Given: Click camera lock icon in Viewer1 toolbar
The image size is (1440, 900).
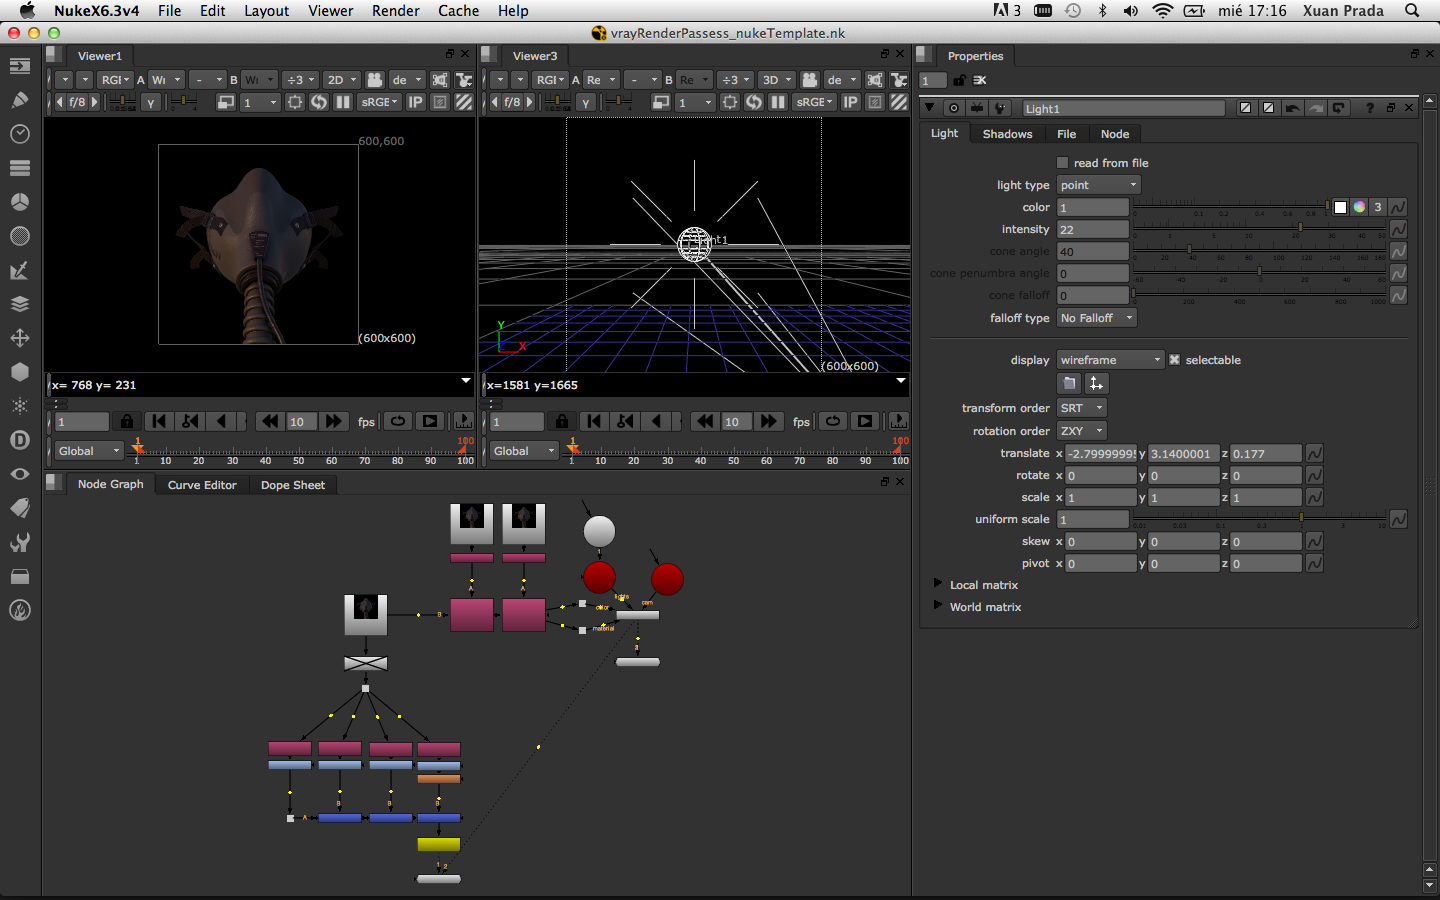Looking at the screenshot, I should [375, 80].
